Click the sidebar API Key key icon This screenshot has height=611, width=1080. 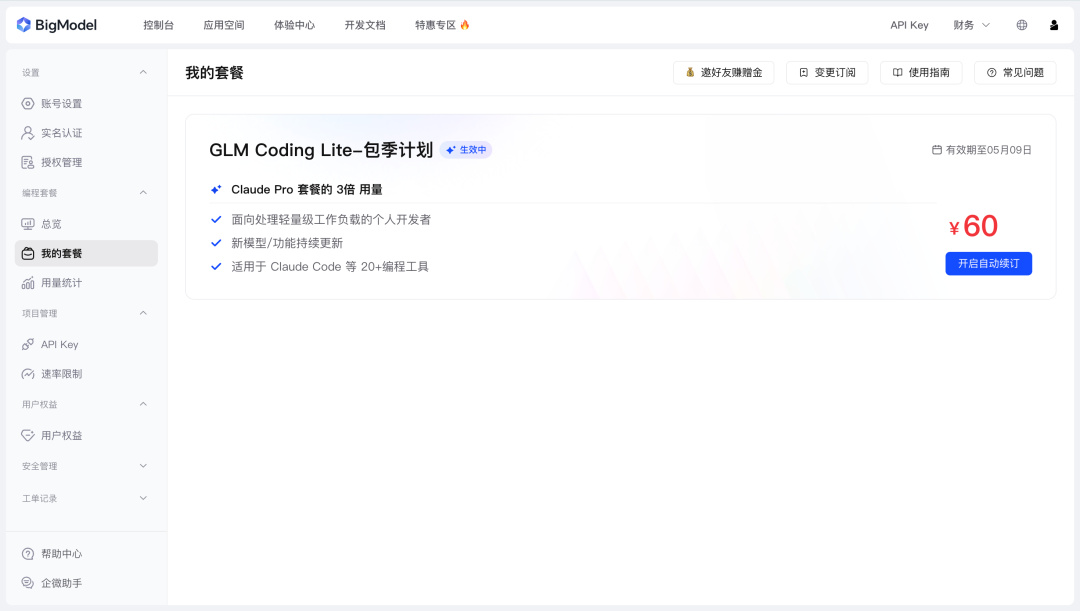click(x=28, y=344)
